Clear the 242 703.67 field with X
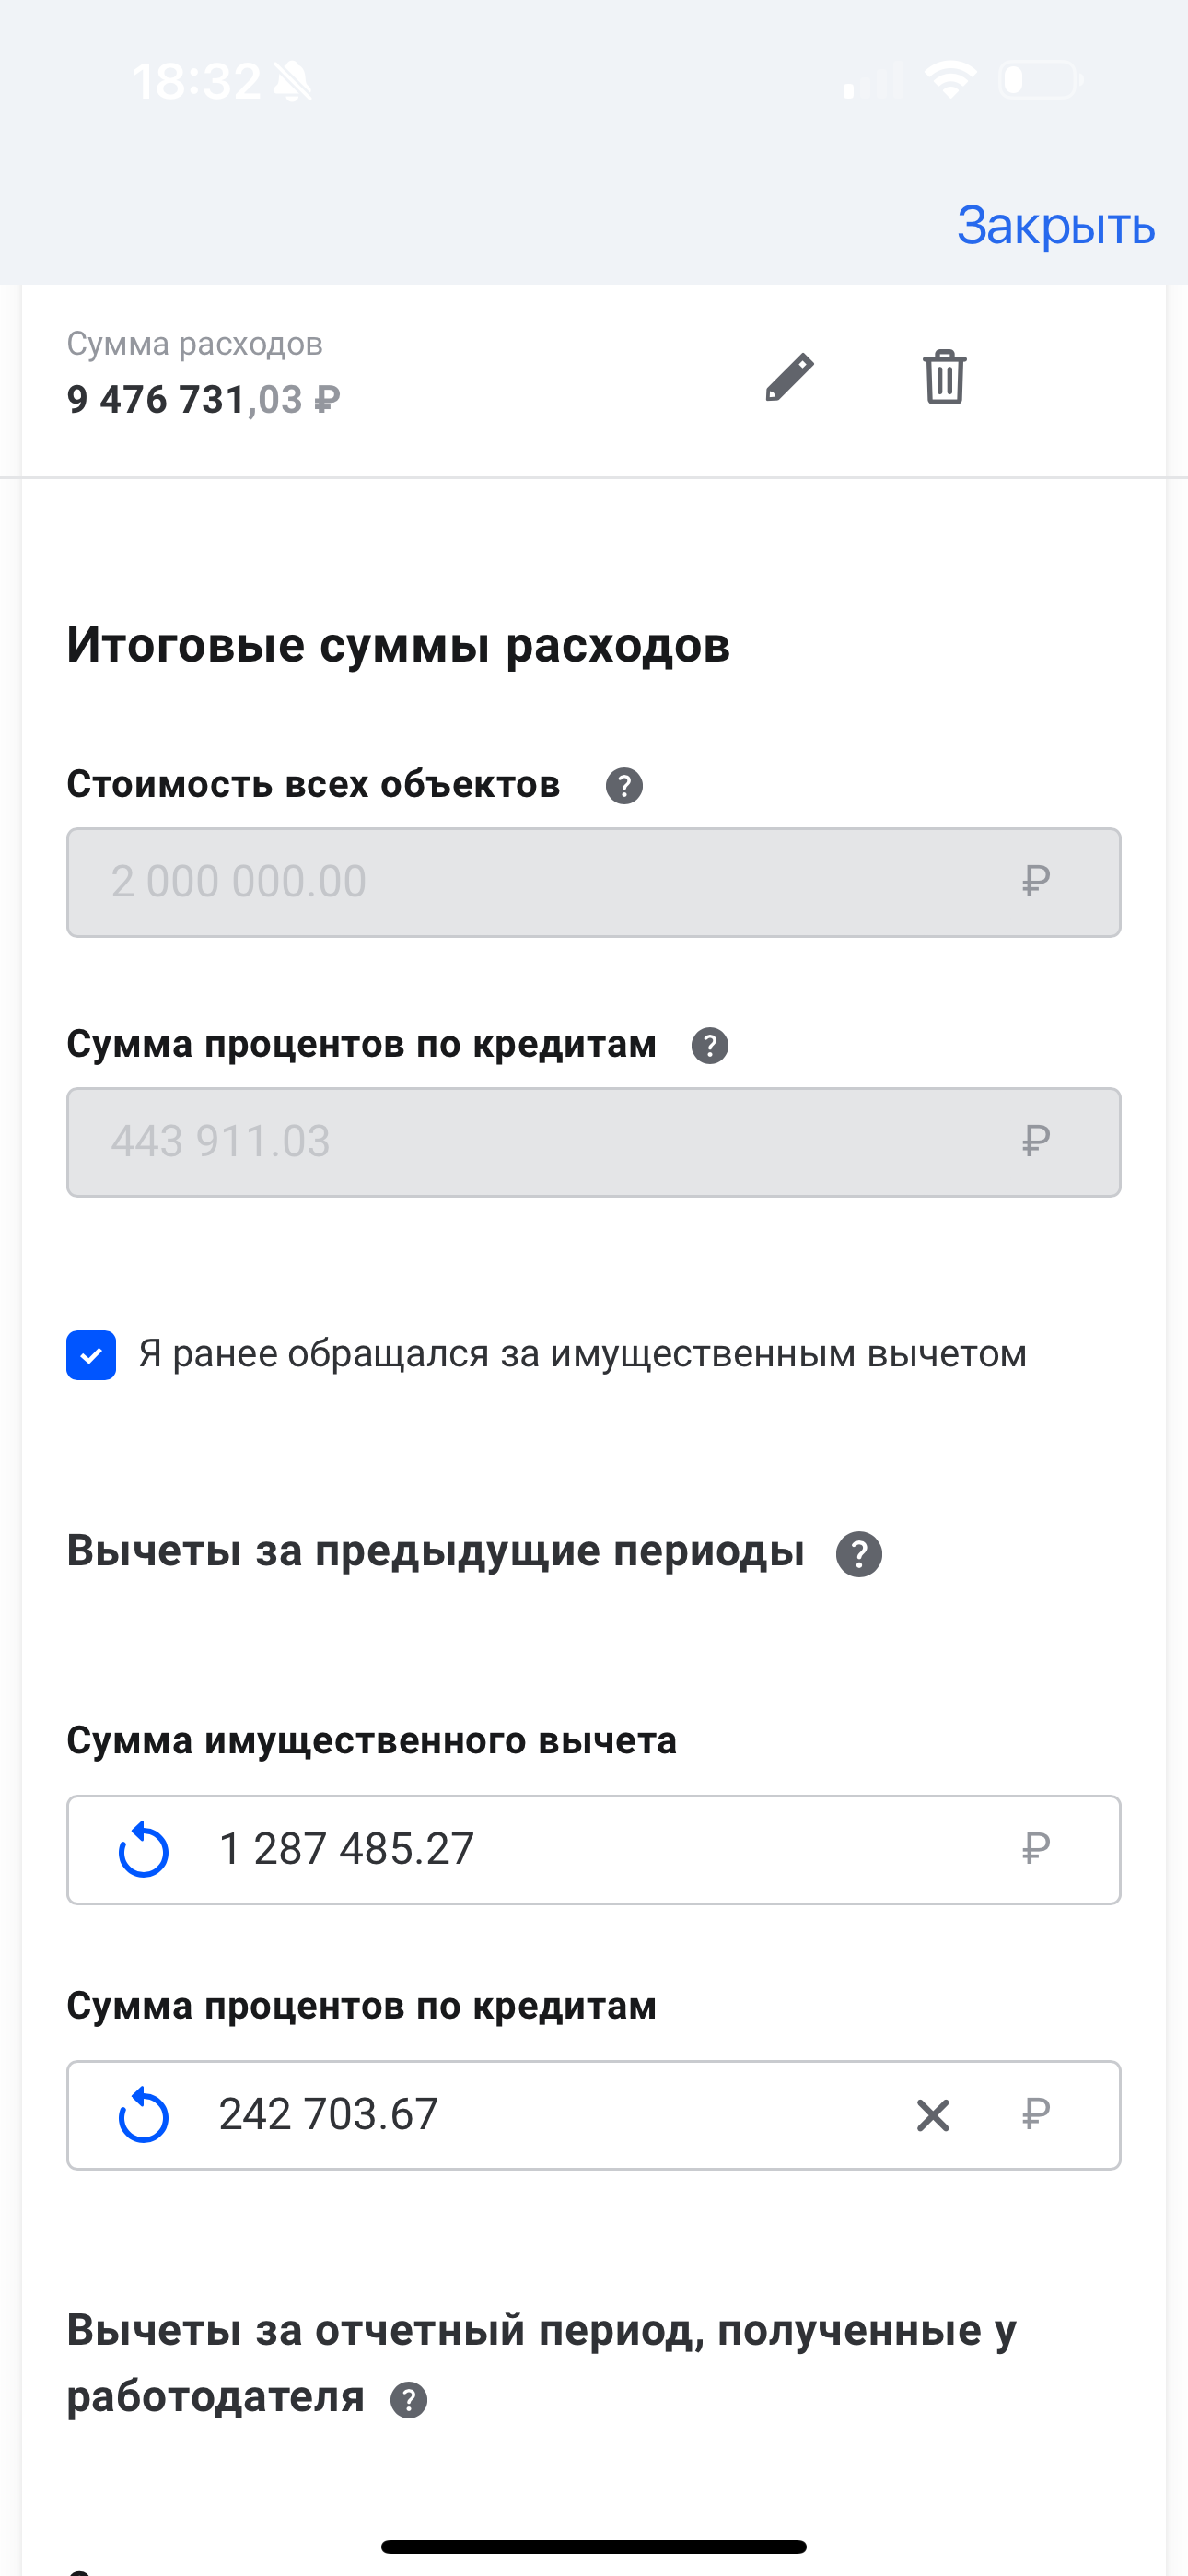The image size is (1188, 2576). click(933, 2116)
